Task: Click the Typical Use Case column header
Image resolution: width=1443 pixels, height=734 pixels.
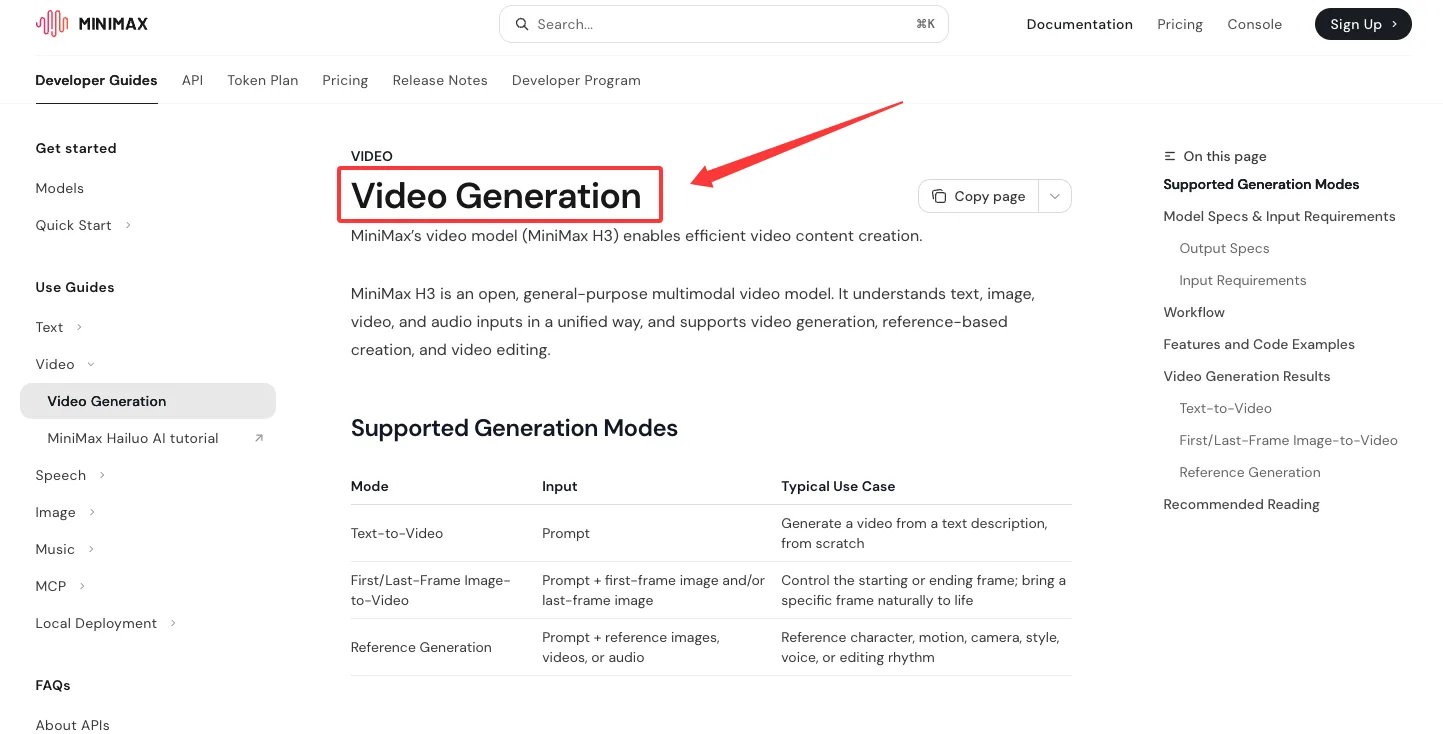Action: [x=838, y=486]
